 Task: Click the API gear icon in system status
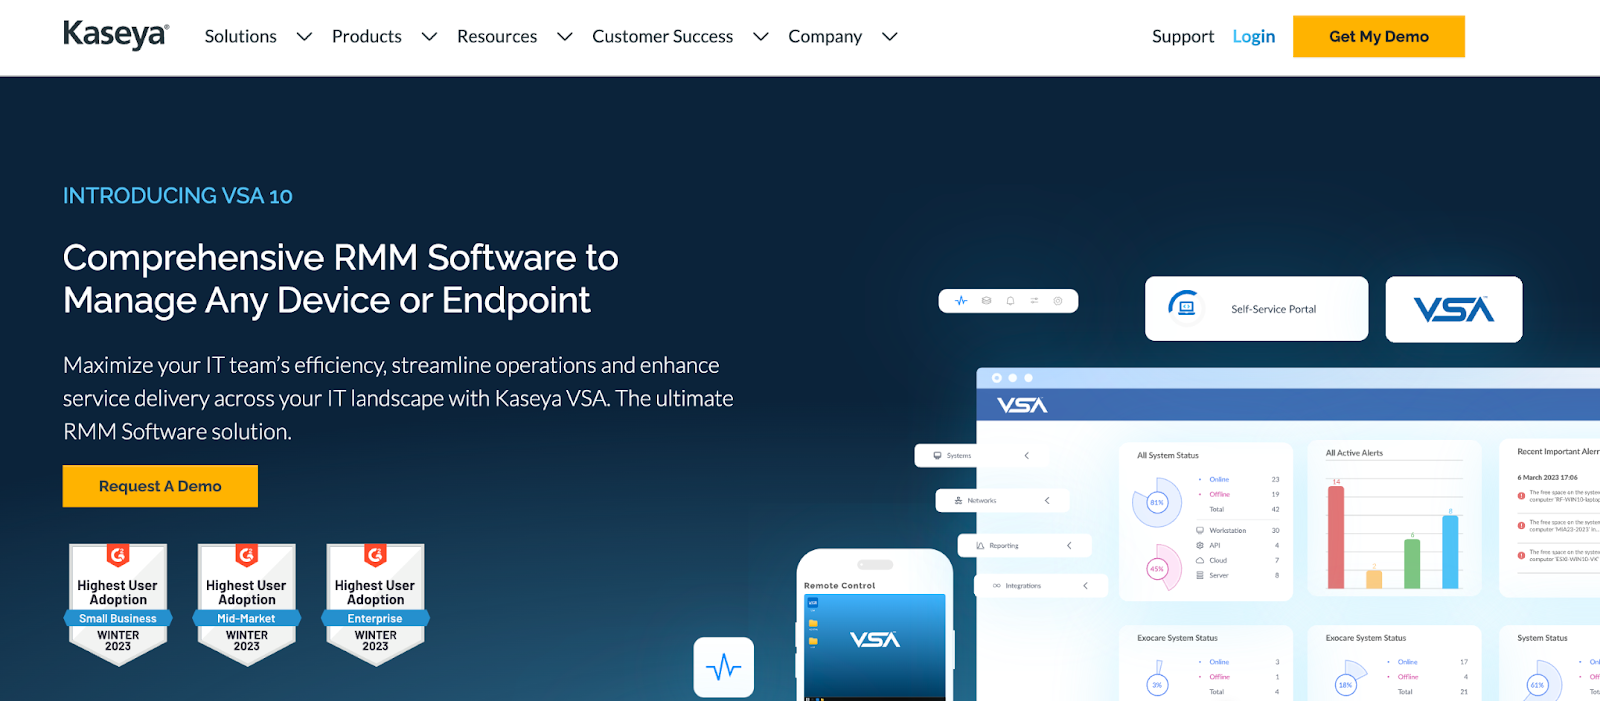point(1200,545)
